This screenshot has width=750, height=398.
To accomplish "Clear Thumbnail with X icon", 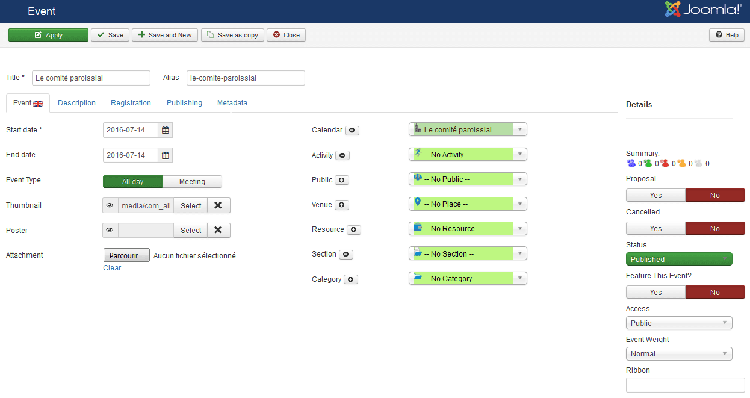I will (218, 205).
